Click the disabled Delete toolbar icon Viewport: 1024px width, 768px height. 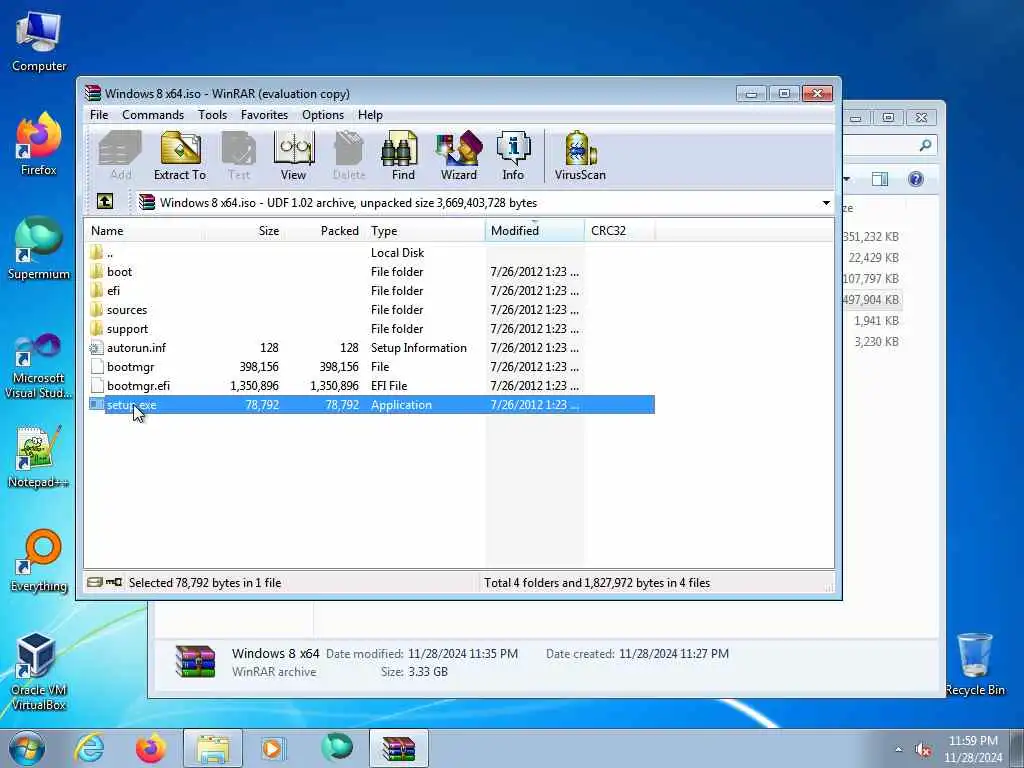pyautogui.click(x=349, y=155)
